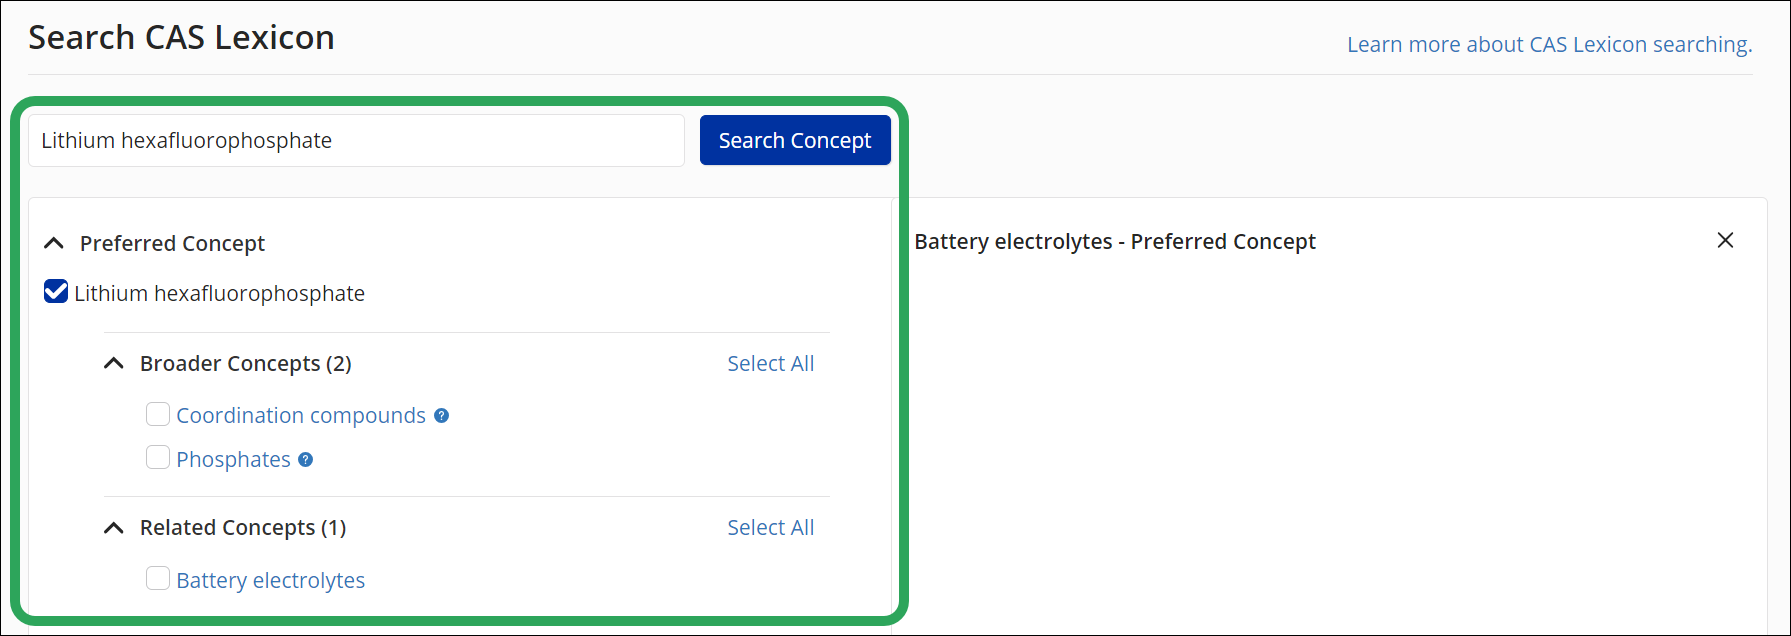The image size is (1791, 636).
Task: Focus the Lithium hexafluorophosphate search field
Action: tap(356, 140)
